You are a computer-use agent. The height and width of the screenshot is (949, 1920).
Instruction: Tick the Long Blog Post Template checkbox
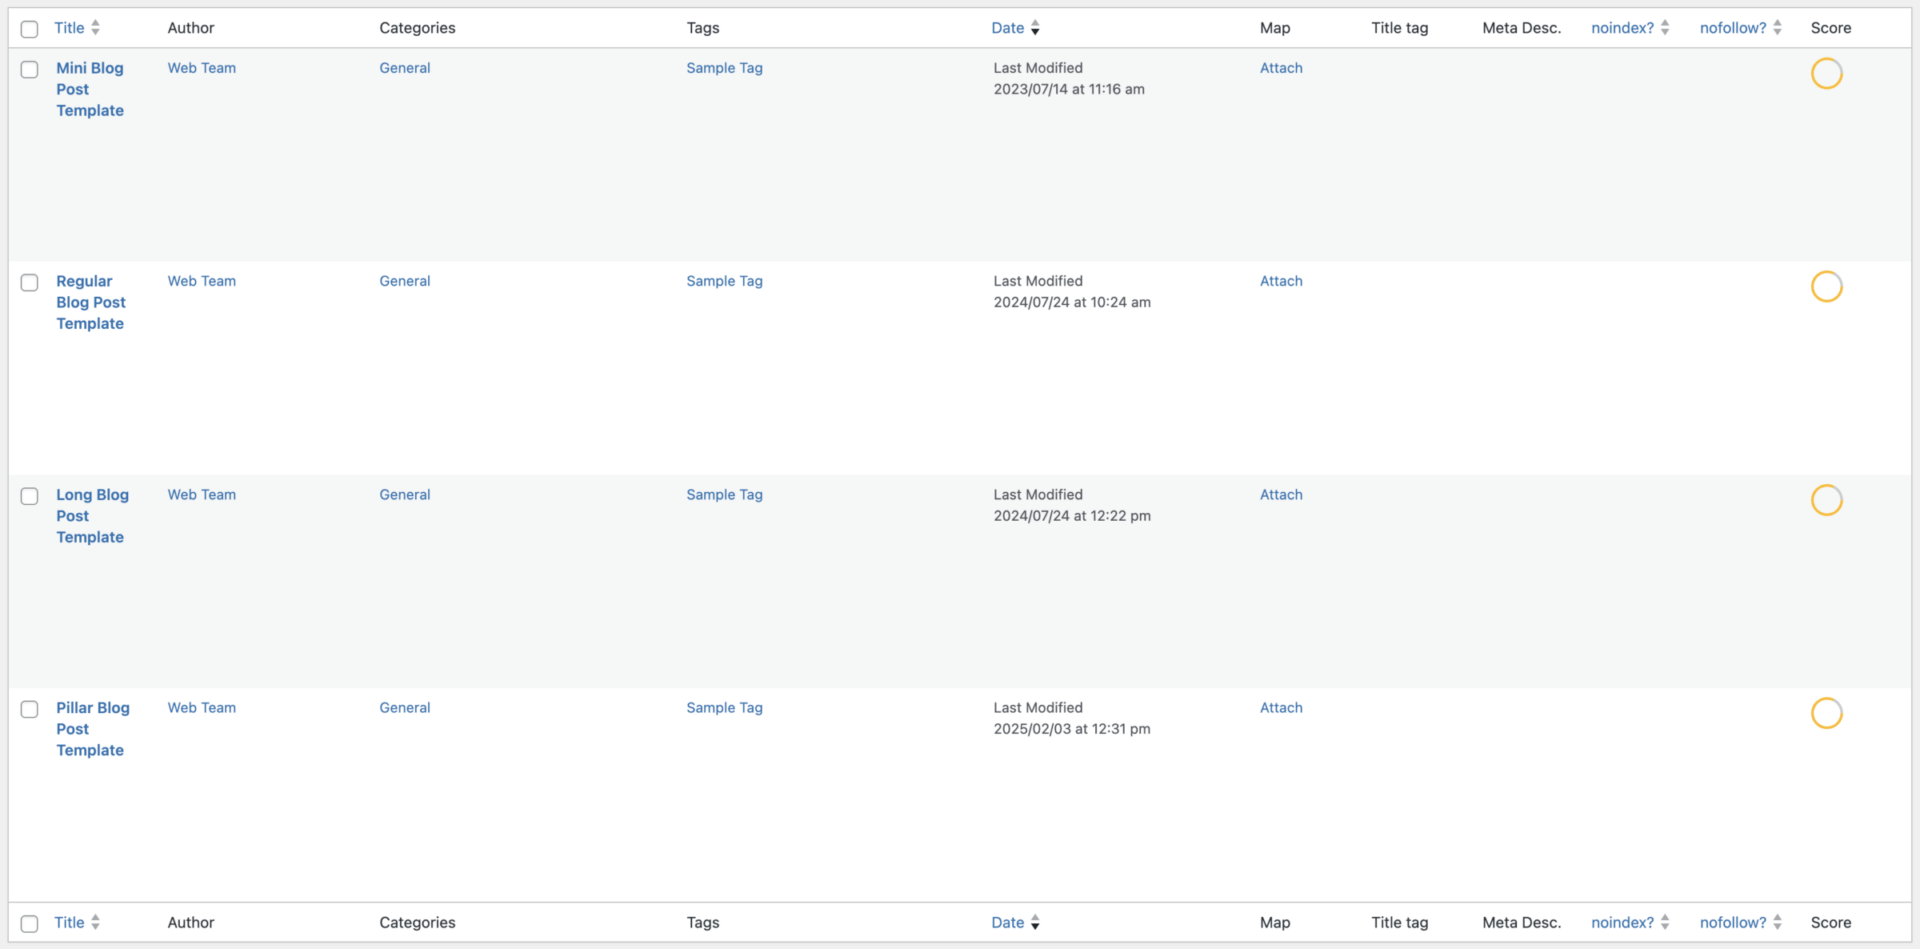30,496
